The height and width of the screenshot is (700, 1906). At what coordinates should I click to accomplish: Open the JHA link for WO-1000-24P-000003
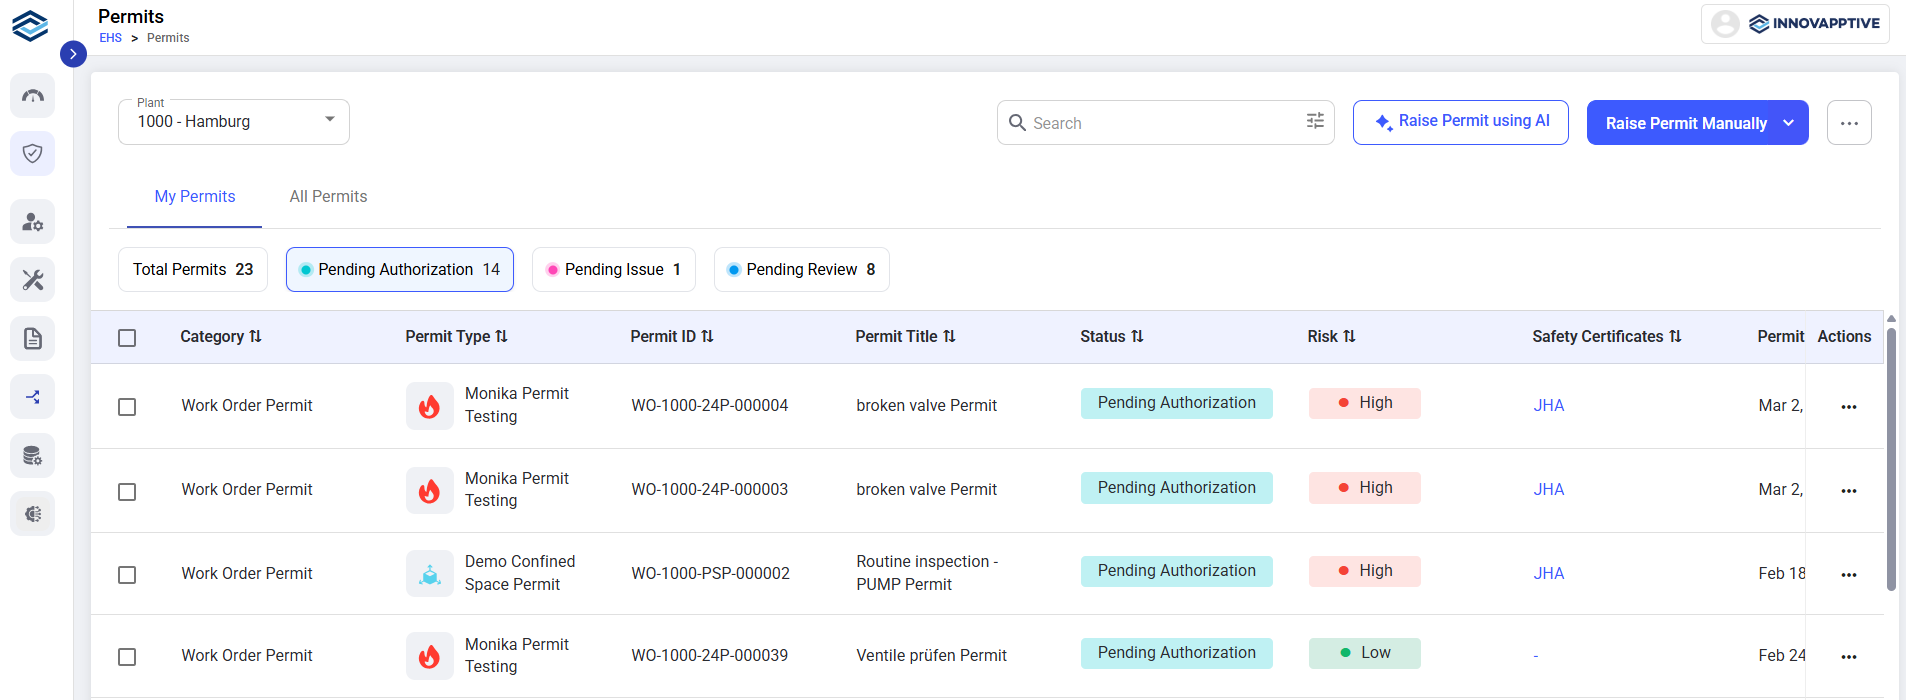point(1549,489)
